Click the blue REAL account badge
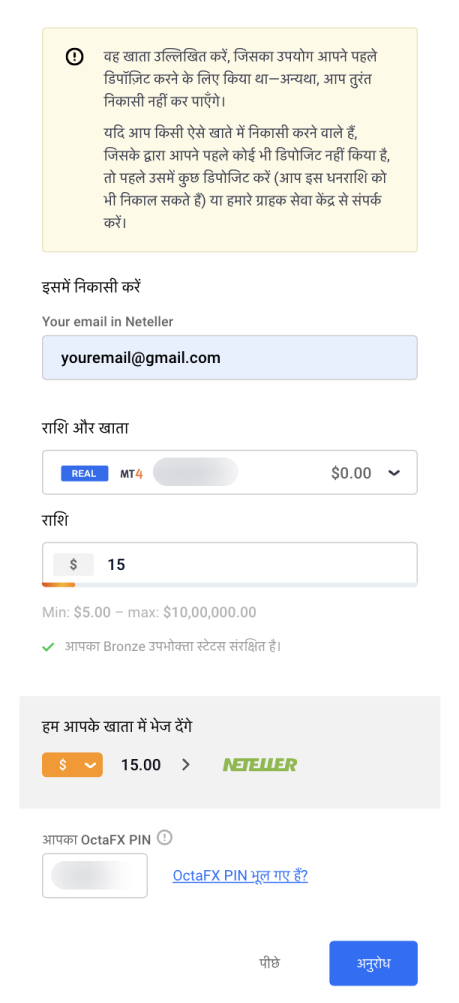The width and height of the screenshot is (459, 1003). point(84,473)
